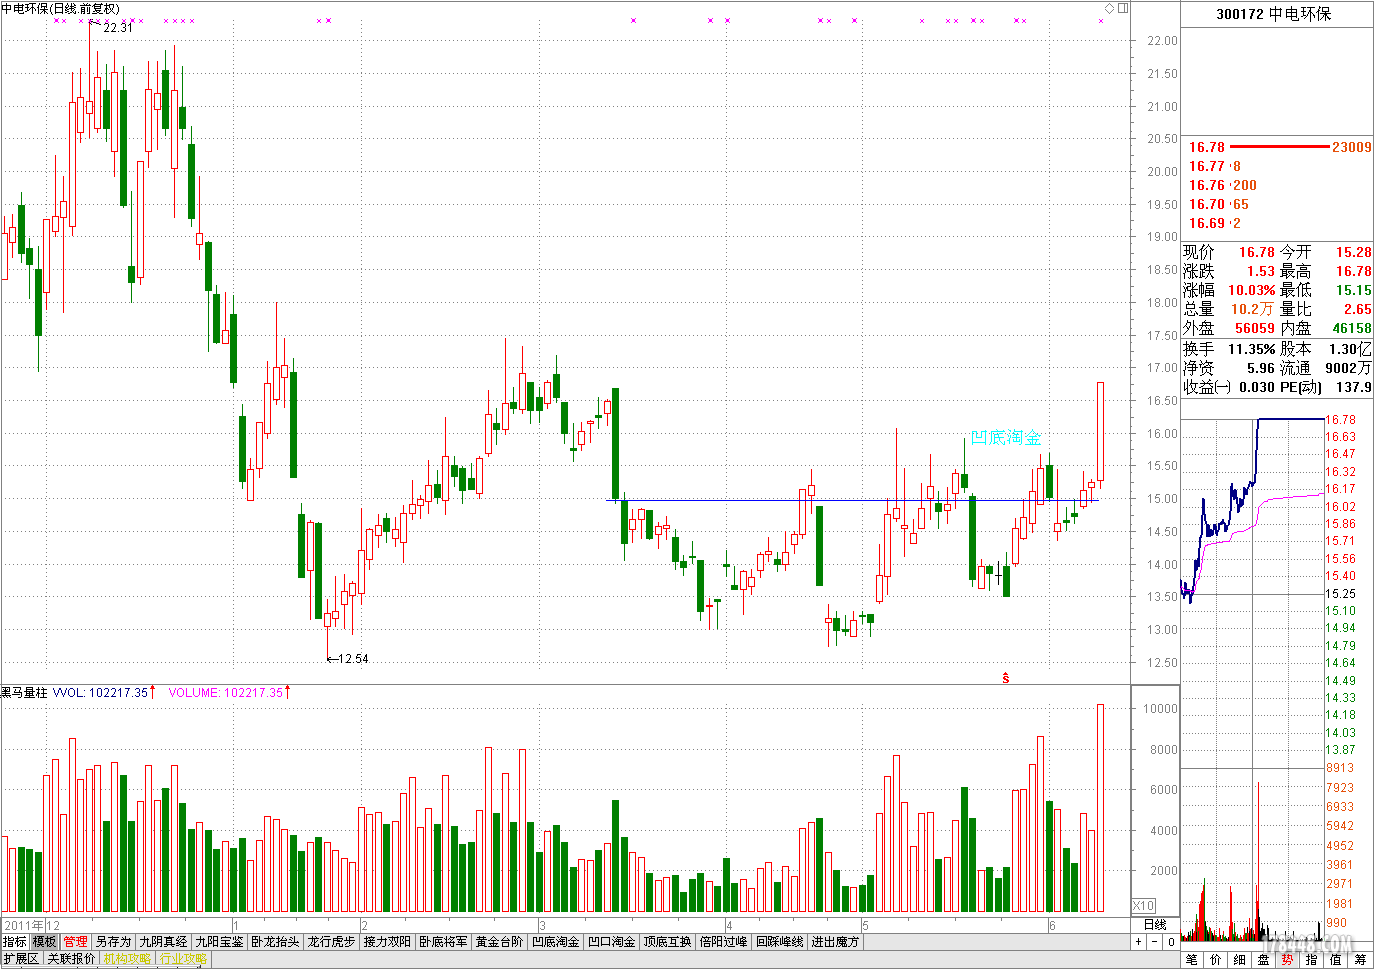This screenshot has height=969, width=1374.
Task: Click the 内盘 46158 value
Action: pos(1351,328)
